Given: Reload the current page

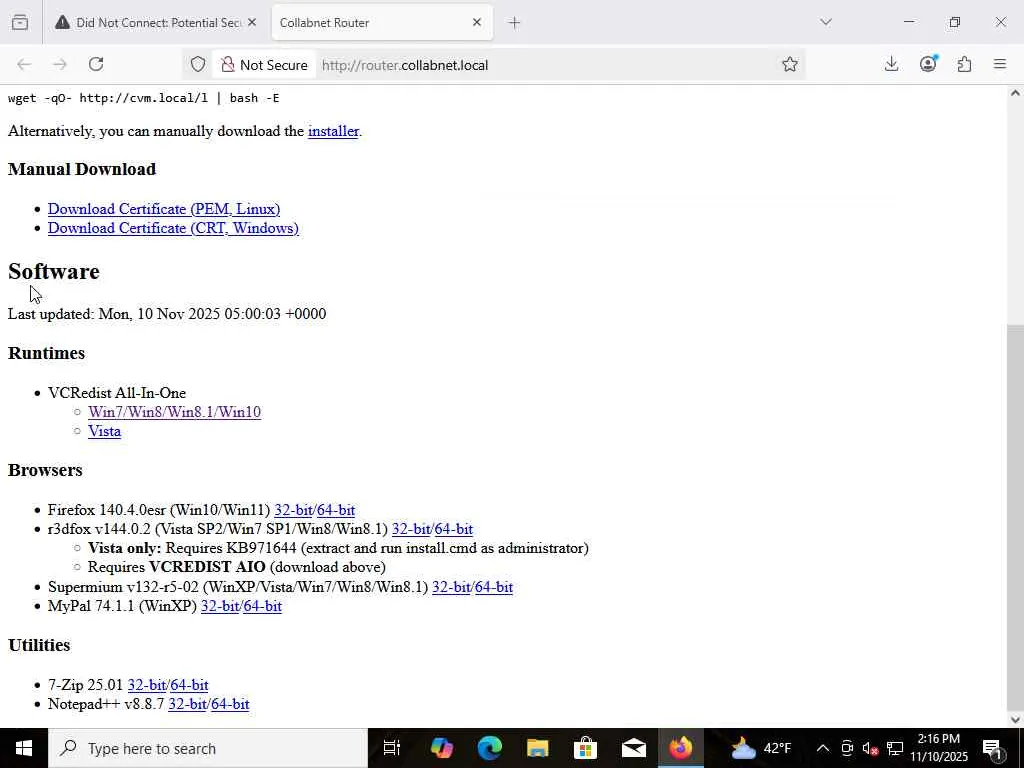Looking at the screenshot, I should 96,64.
